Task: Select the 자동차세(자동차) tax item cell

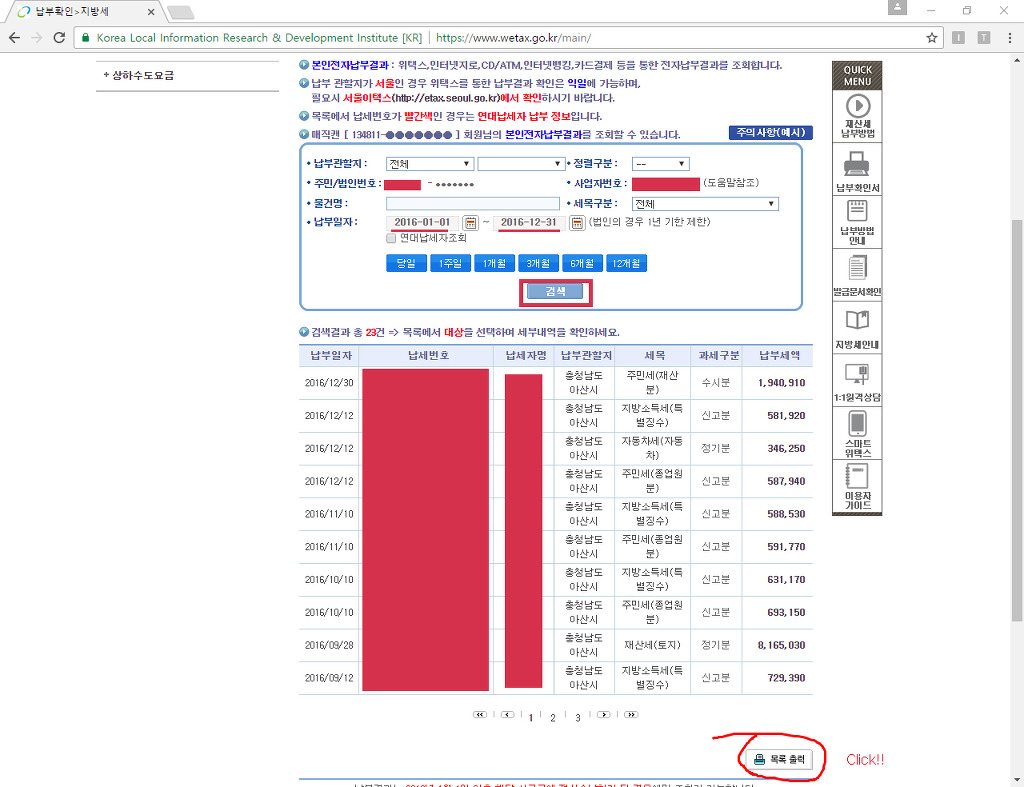Action: click(652, 448)
